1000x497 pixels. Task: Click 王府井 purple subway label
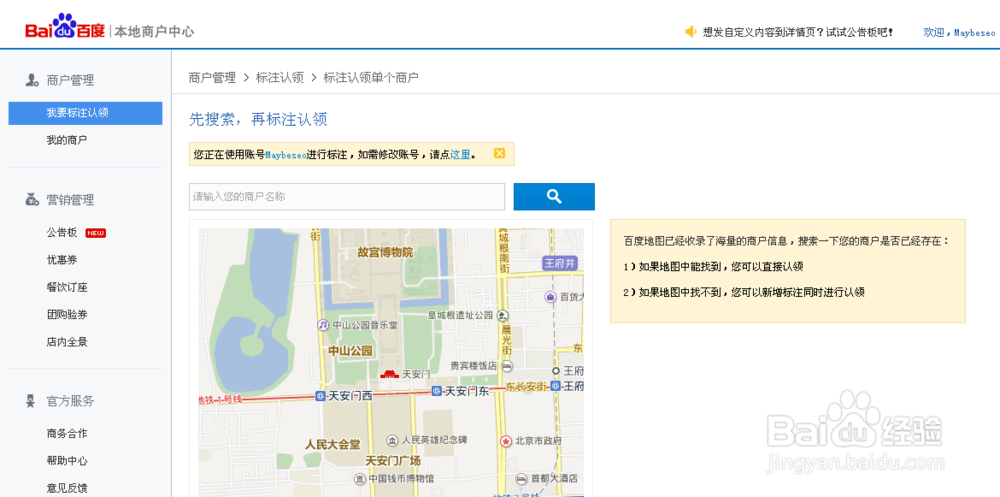point(562,263)
